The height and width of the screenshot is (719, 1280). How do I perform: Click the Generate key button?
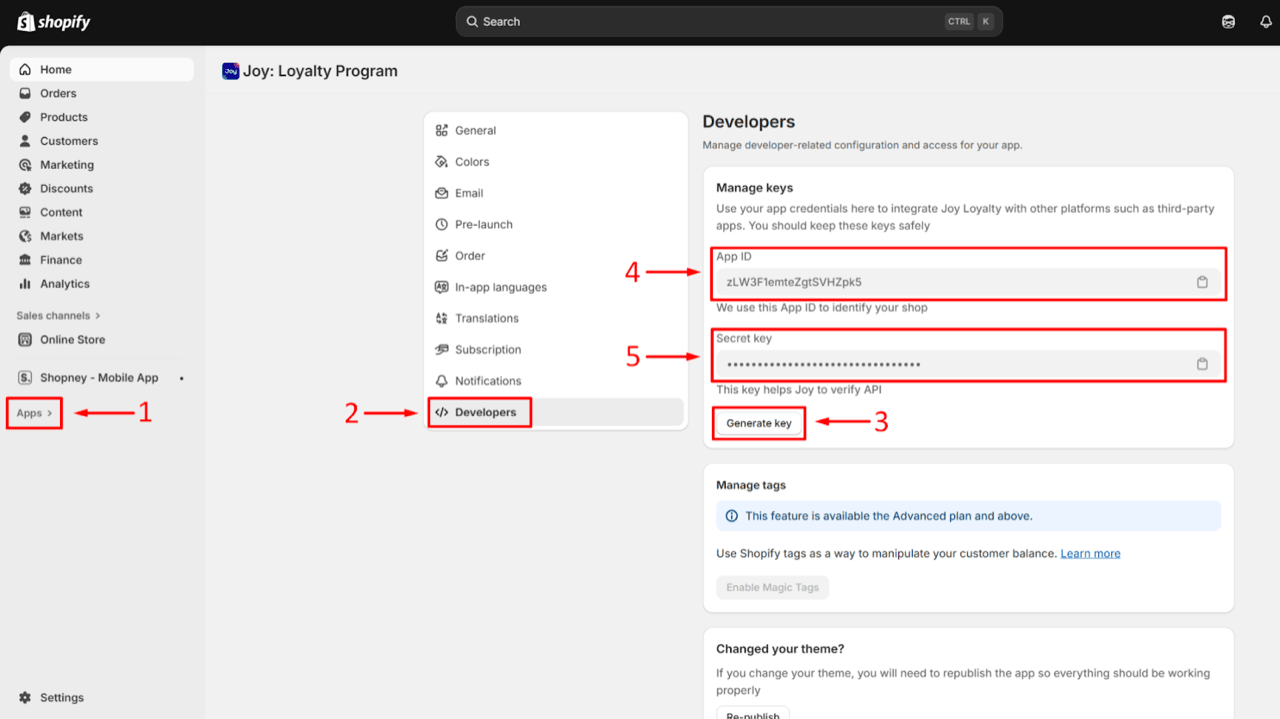point(759,423)
